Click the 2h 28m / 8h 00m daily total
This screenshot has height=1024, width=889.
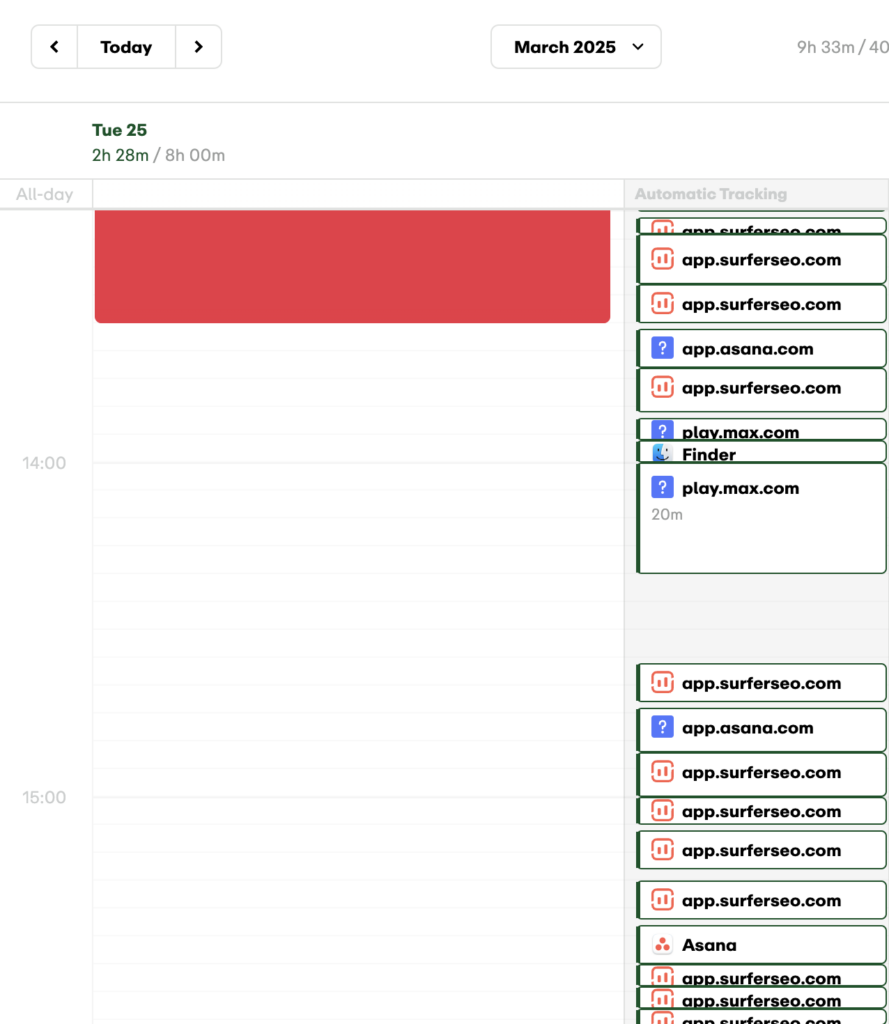coord(158,155)
